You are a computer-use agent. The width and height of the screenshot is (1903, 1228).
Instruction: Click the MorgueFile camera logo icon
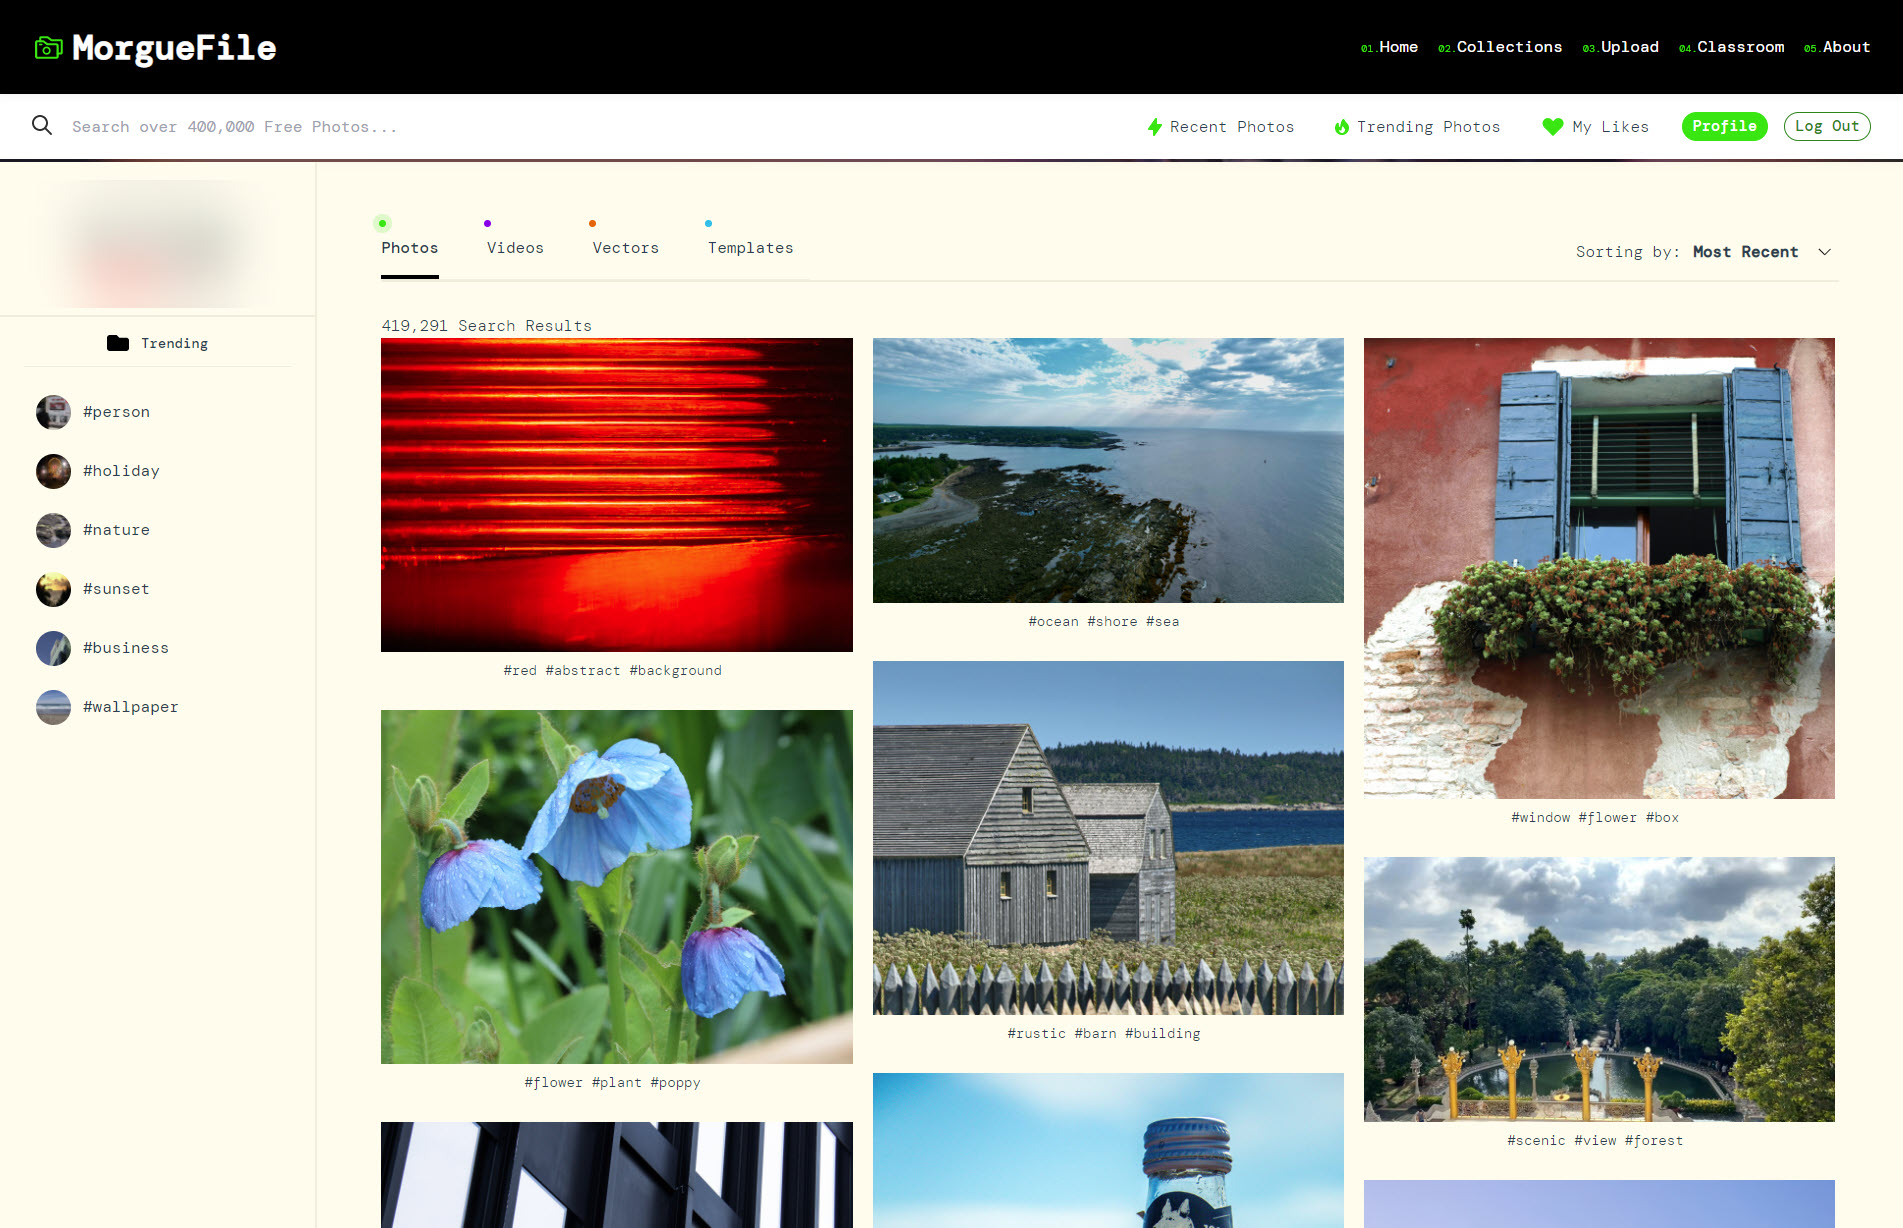point(49,47)
